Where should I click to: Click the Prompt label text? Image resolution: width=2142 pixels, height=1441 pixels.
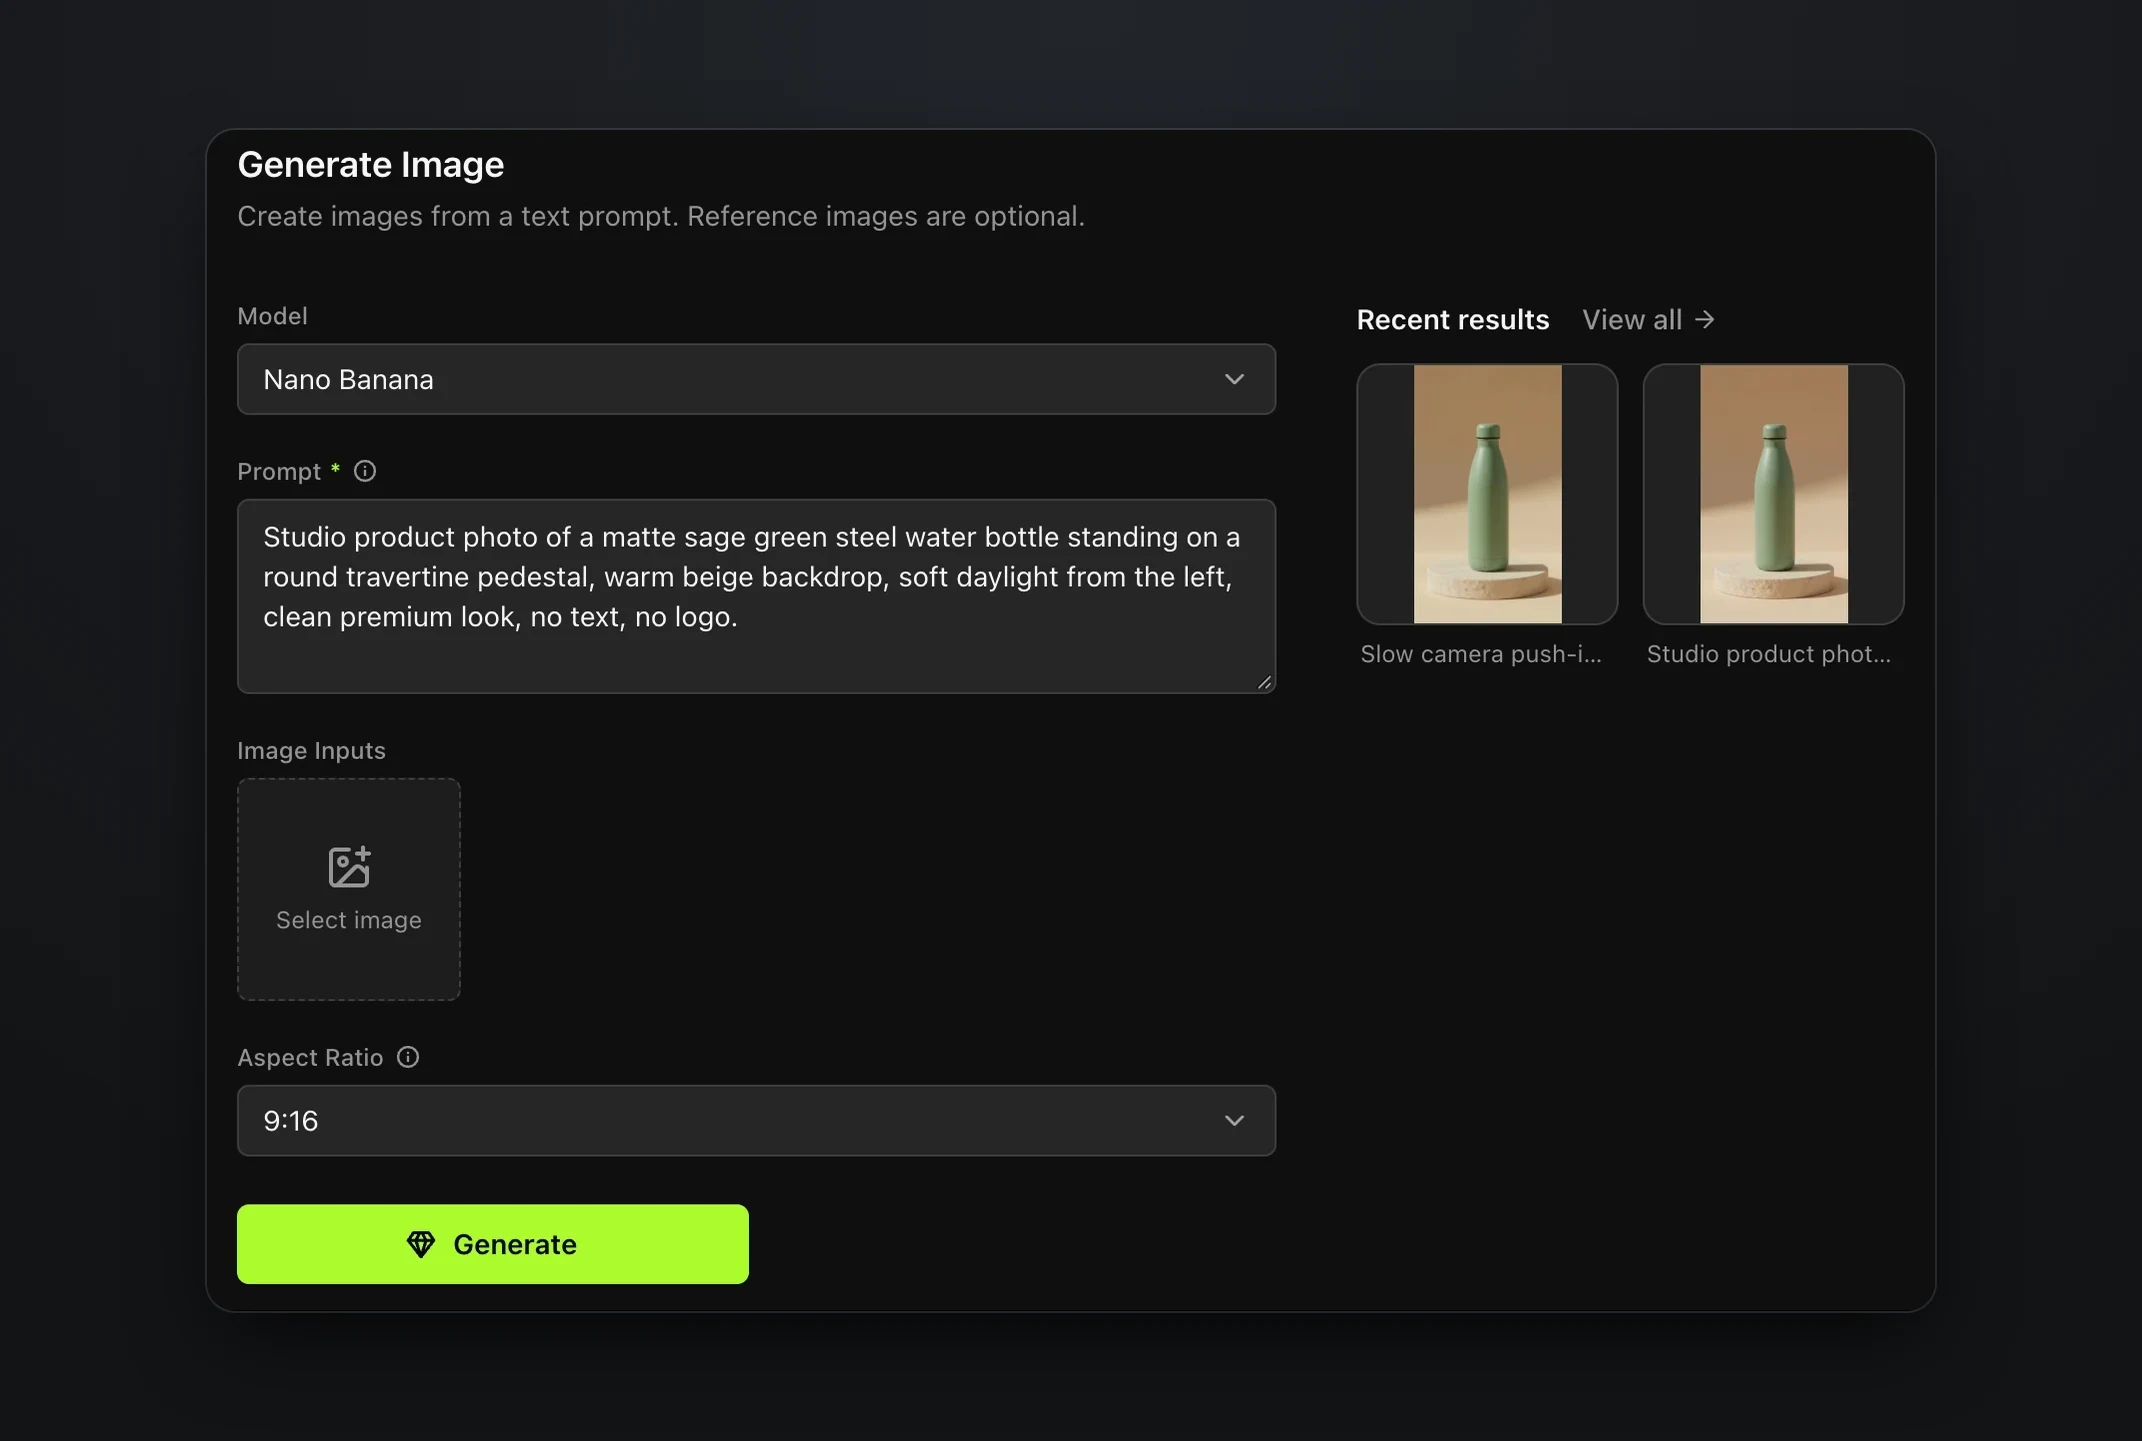(279, 472)
